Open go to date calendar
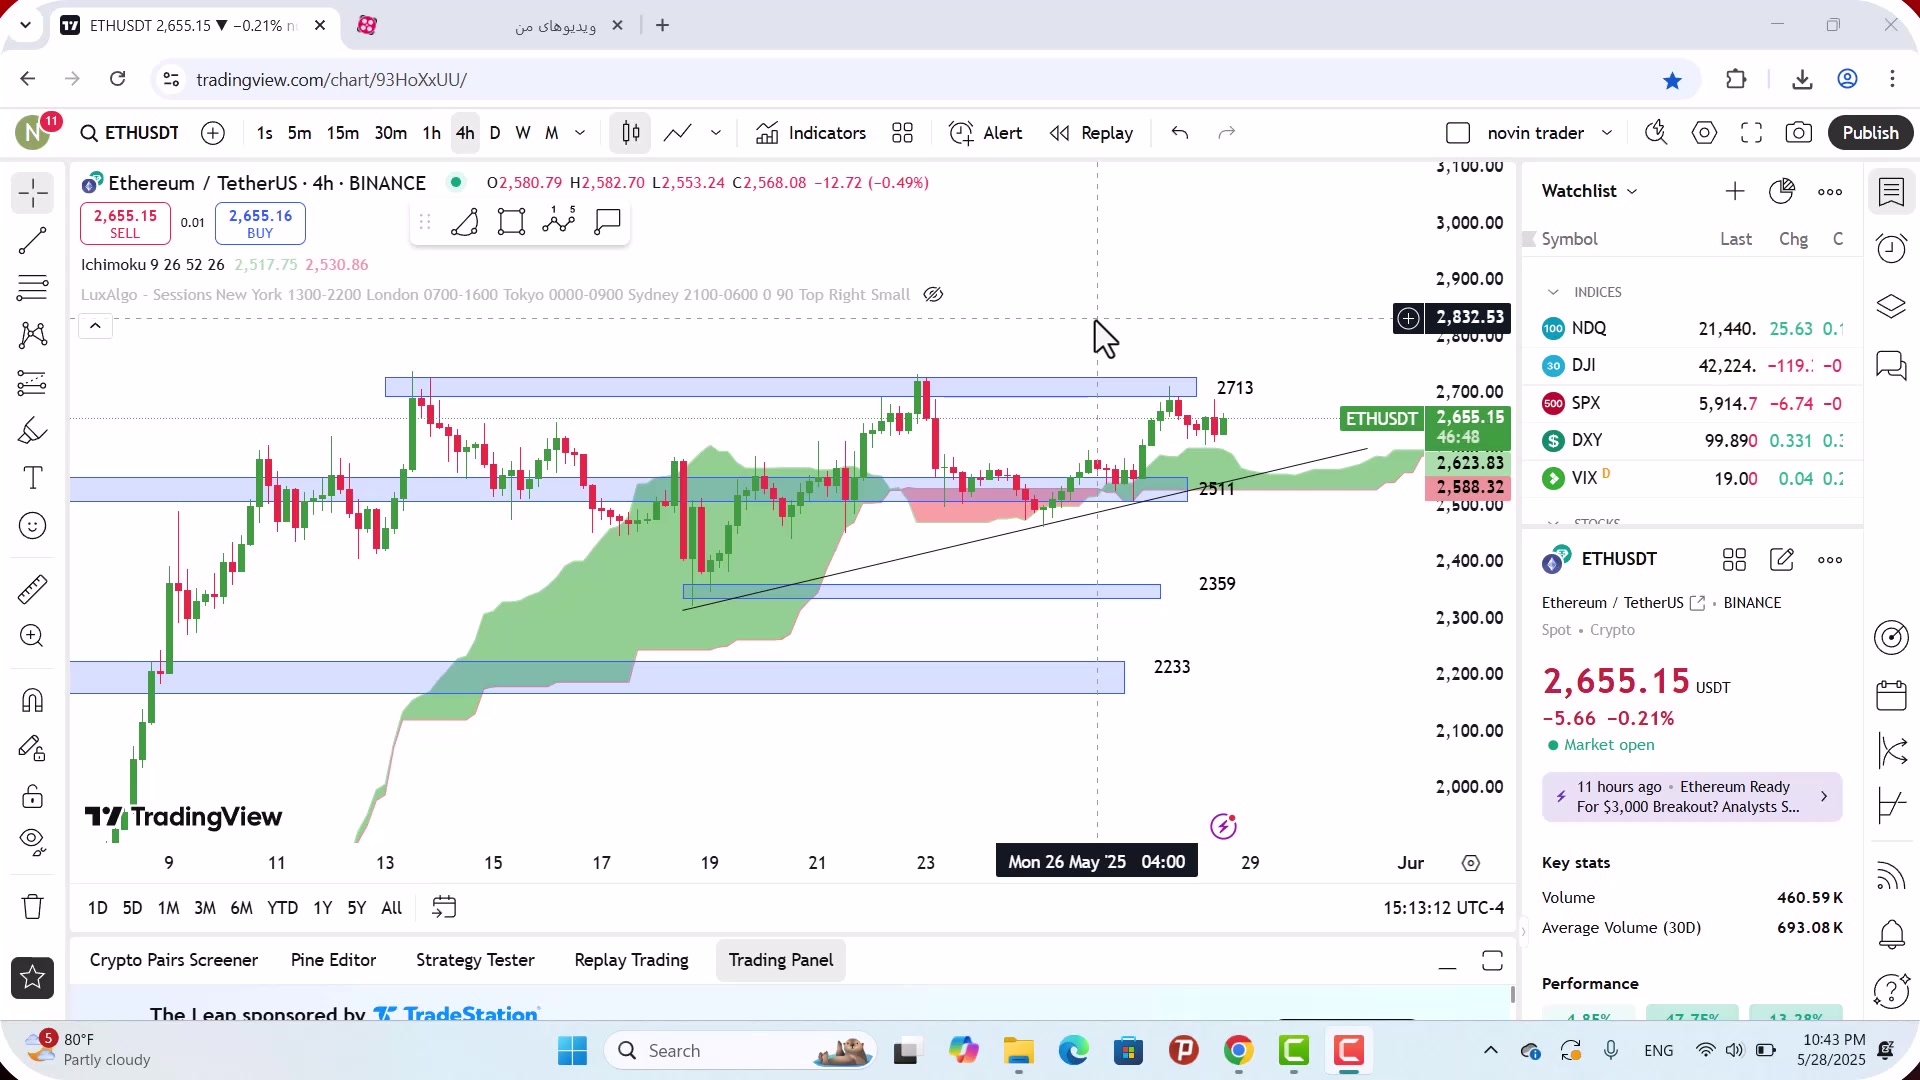Image resolution: width=1920 pixels, height=1080 pixels. [x=444, y=908]
